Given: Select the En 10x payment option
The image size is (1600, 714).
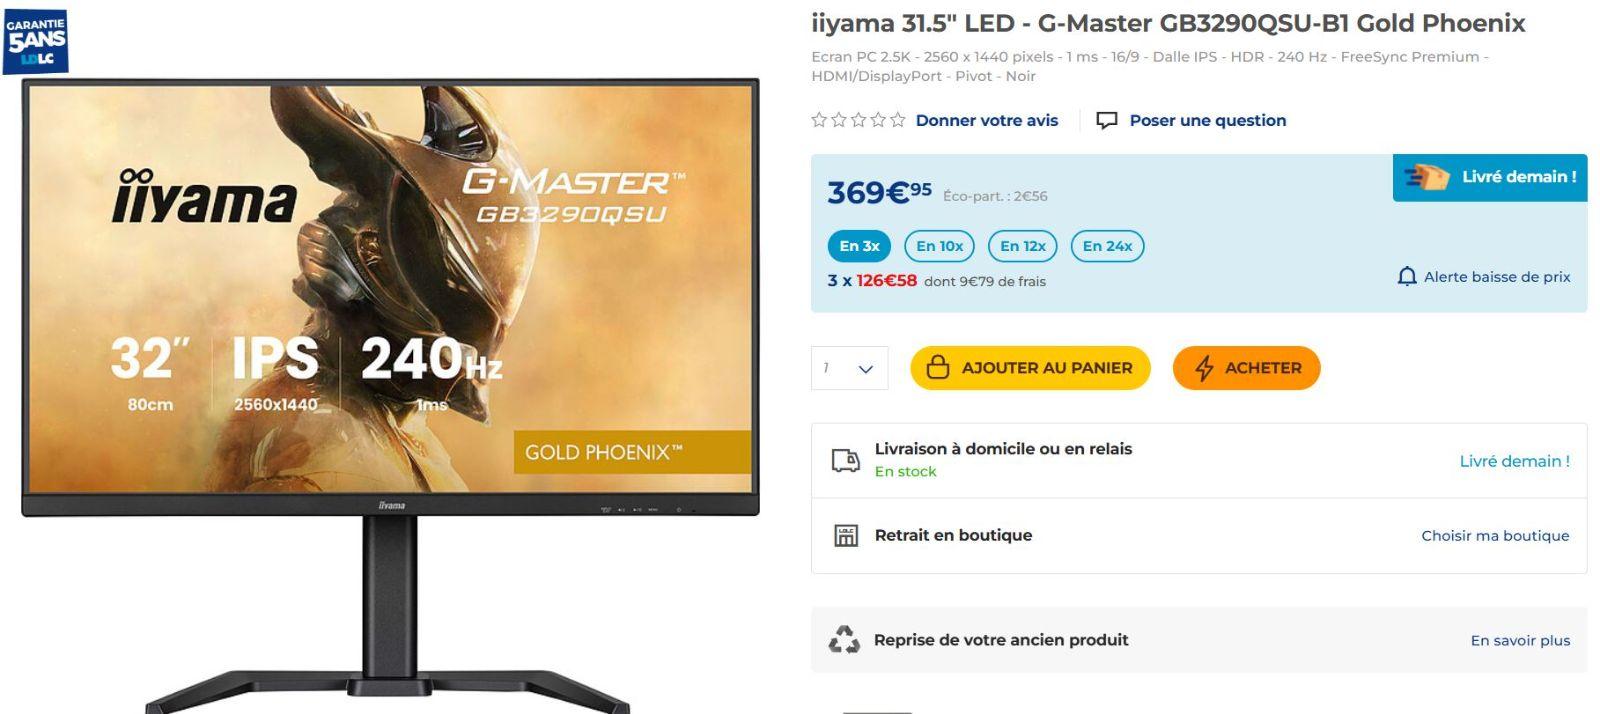Looking at the screenshot, I should 939,246.
